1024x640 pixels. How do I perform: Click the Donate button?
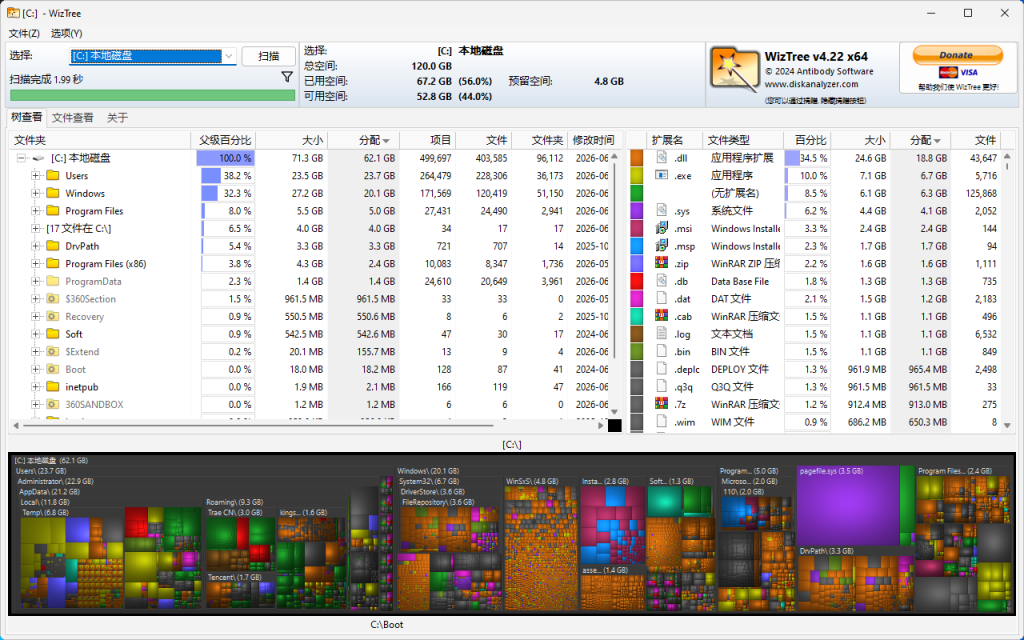[x=957, y=55]
